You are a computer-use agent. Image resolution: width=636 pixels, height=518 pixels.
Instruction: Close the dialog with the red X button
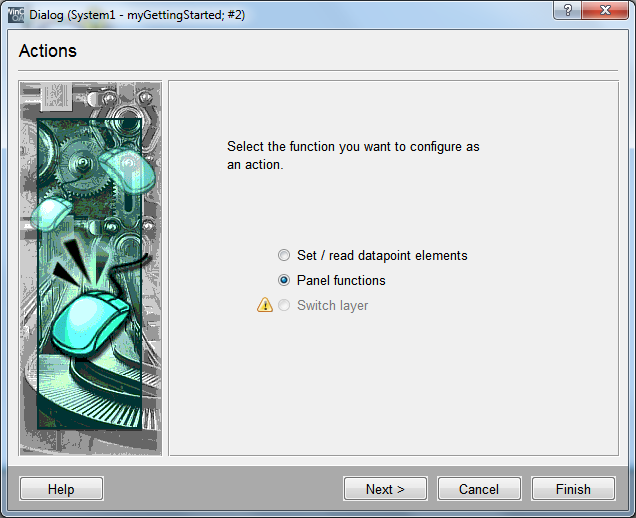[x=606, y=10]
